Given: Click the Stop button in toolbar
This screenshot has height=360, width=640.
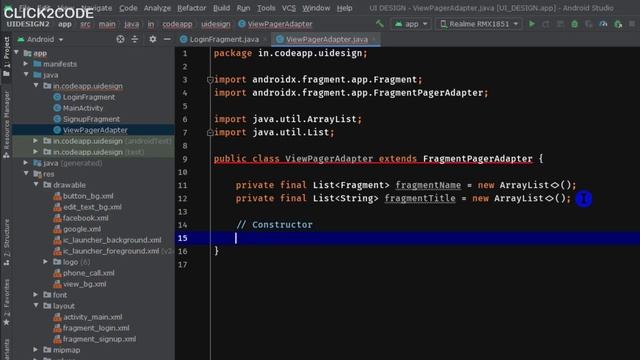Looking at the screenshot, I should (632, 24).
